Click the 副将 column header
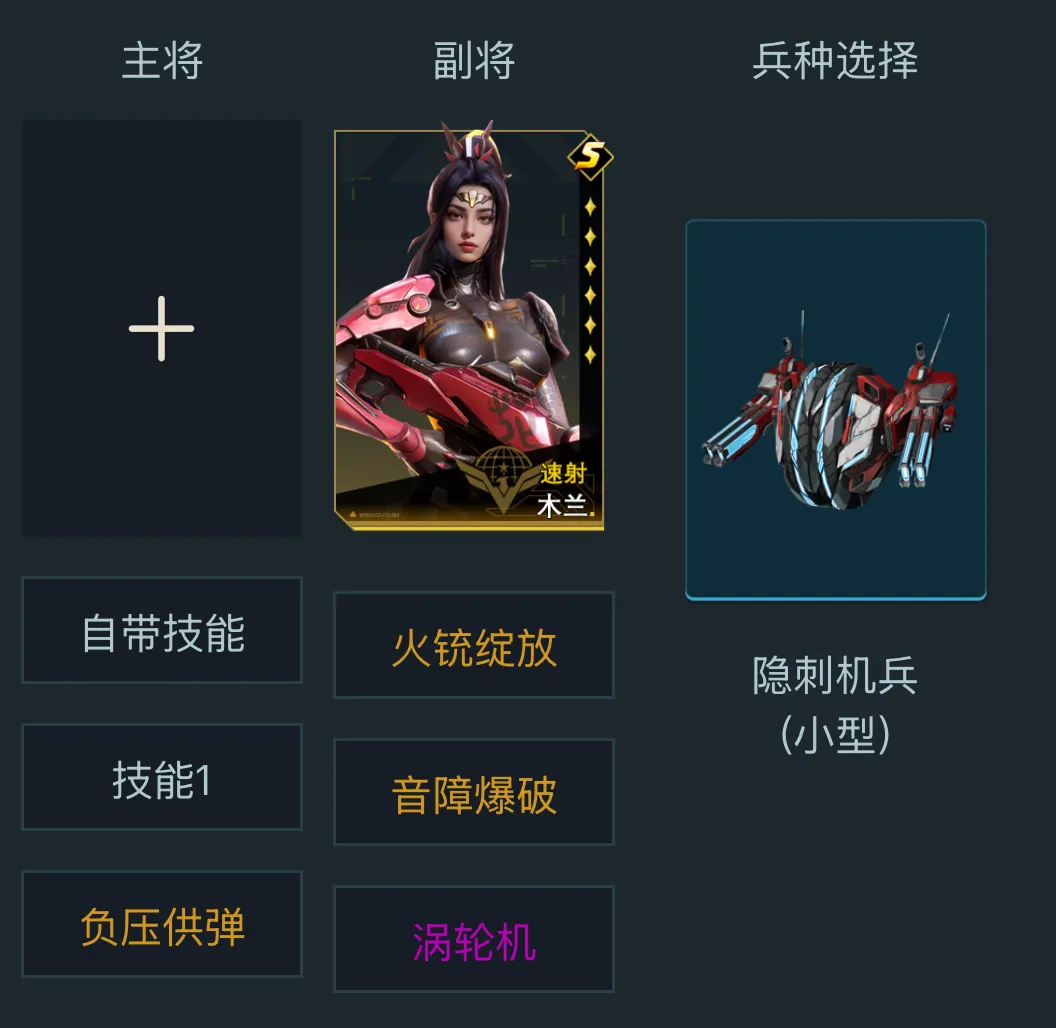Viewport: 1056px width, 1028px height. coord(474,61)
